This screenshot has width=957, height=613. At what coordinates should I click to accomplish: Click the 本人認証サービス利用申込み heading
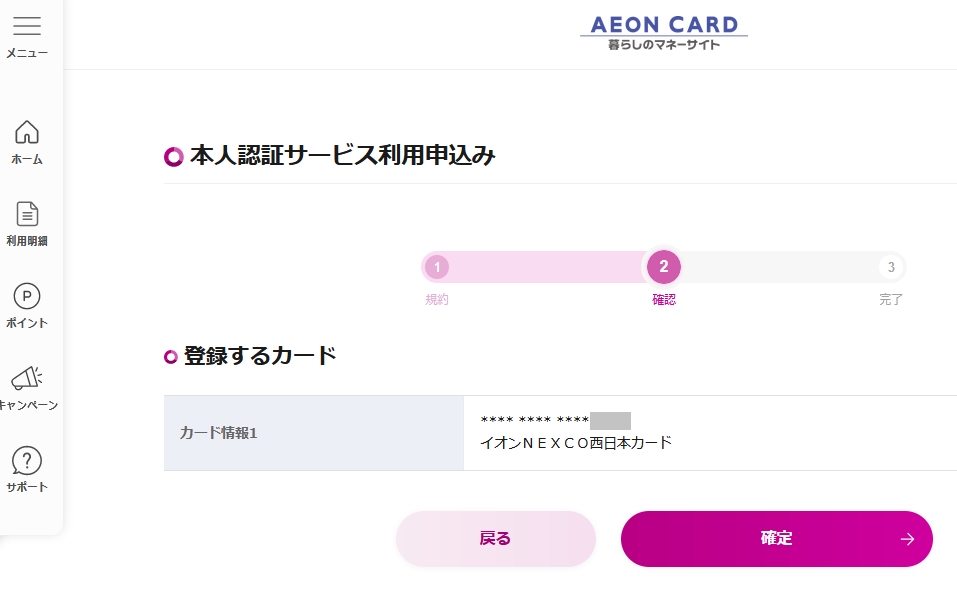click(x=342, y=156)
